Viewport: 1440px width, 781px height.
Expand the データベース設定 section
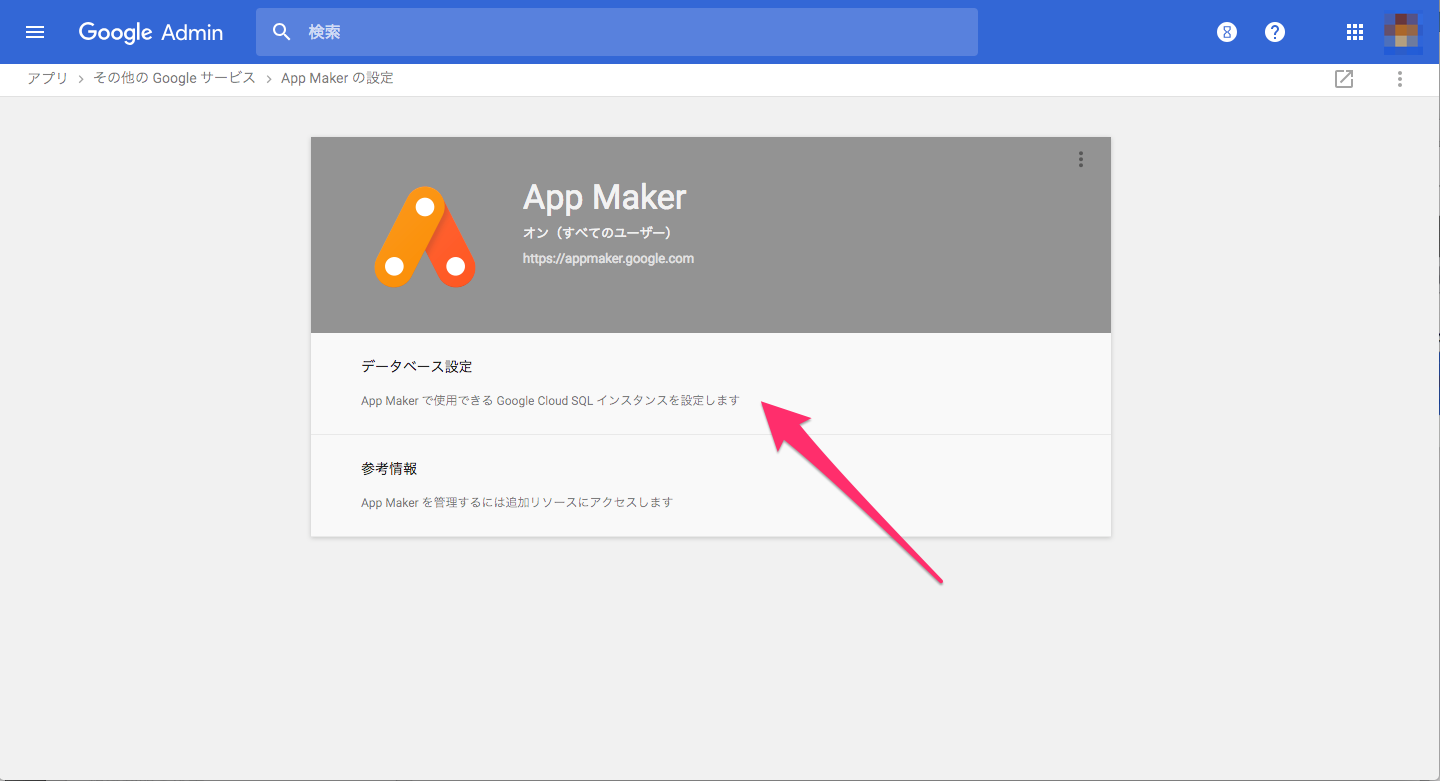(x=711, y=383)
